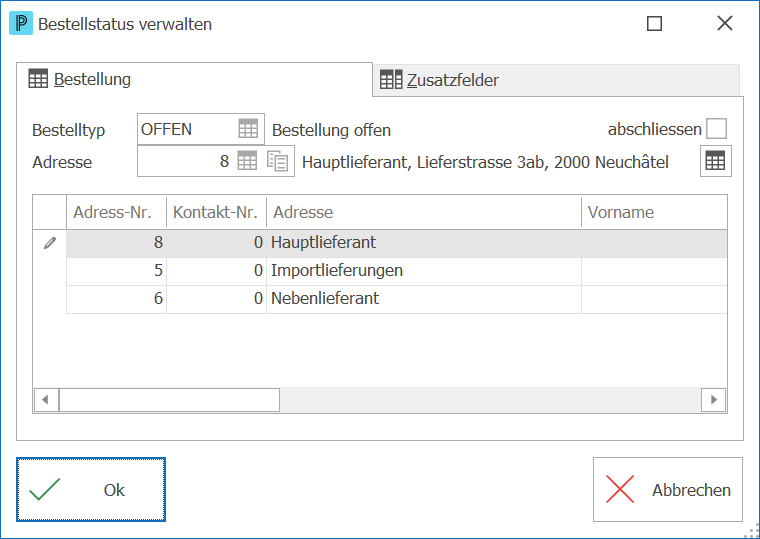760x539 pixels.
Task: Click the horizontal scrollbar thumb
Action: [x=169, y=400]
